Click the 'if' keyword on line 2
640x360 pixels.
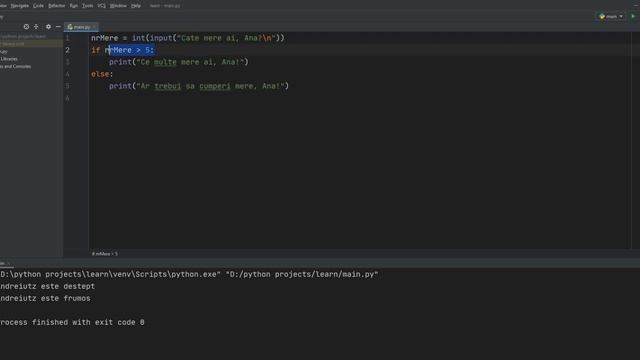coord(96,50)
